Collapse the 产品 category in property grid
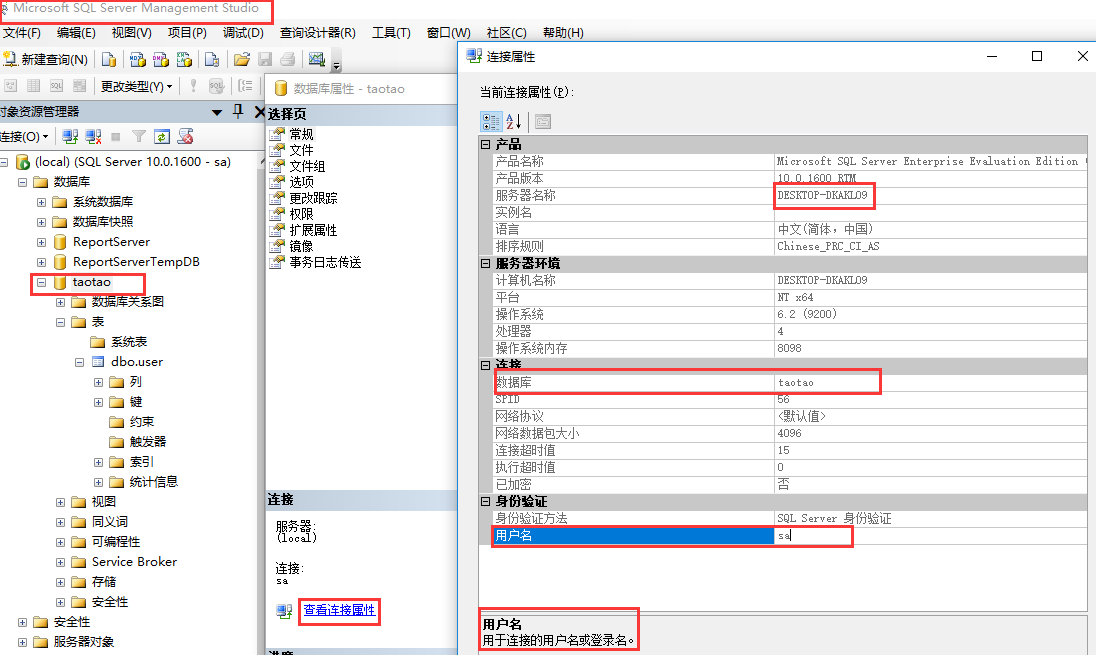1096x655 pixels. 486,145
